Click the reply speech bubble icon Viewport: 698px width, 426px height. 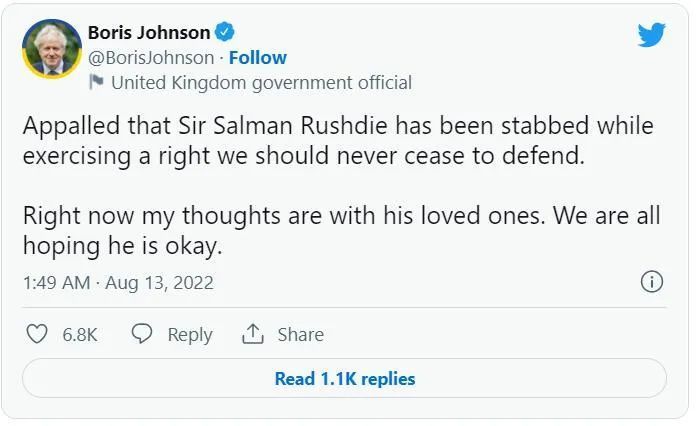tap(142, 334)
